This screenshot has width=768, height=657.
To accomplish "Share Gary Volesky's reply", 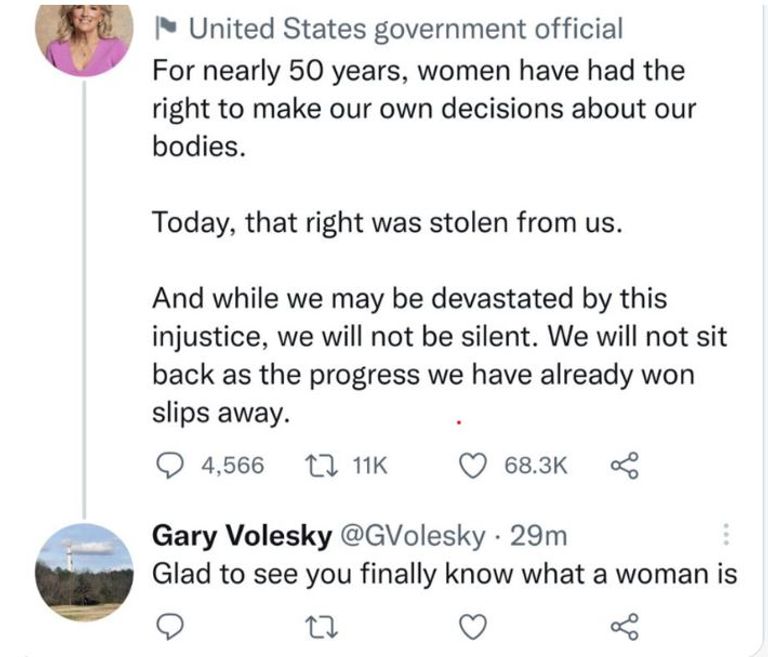I will click(624, 627).
